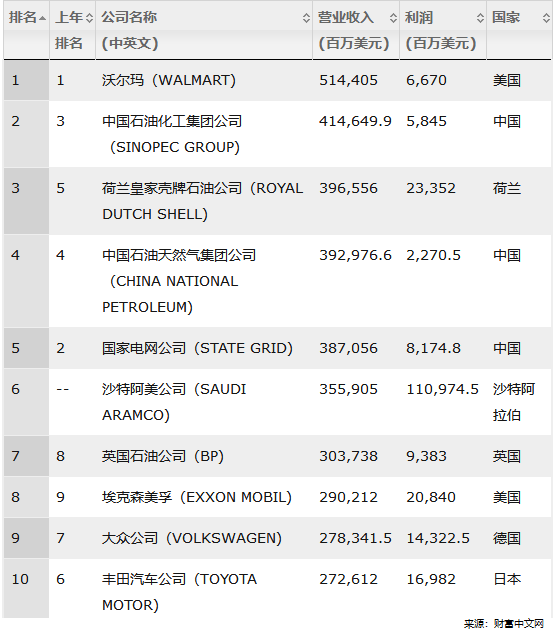
Task: Click sort arrows beside 利润 header
Action: click(480, 18)
